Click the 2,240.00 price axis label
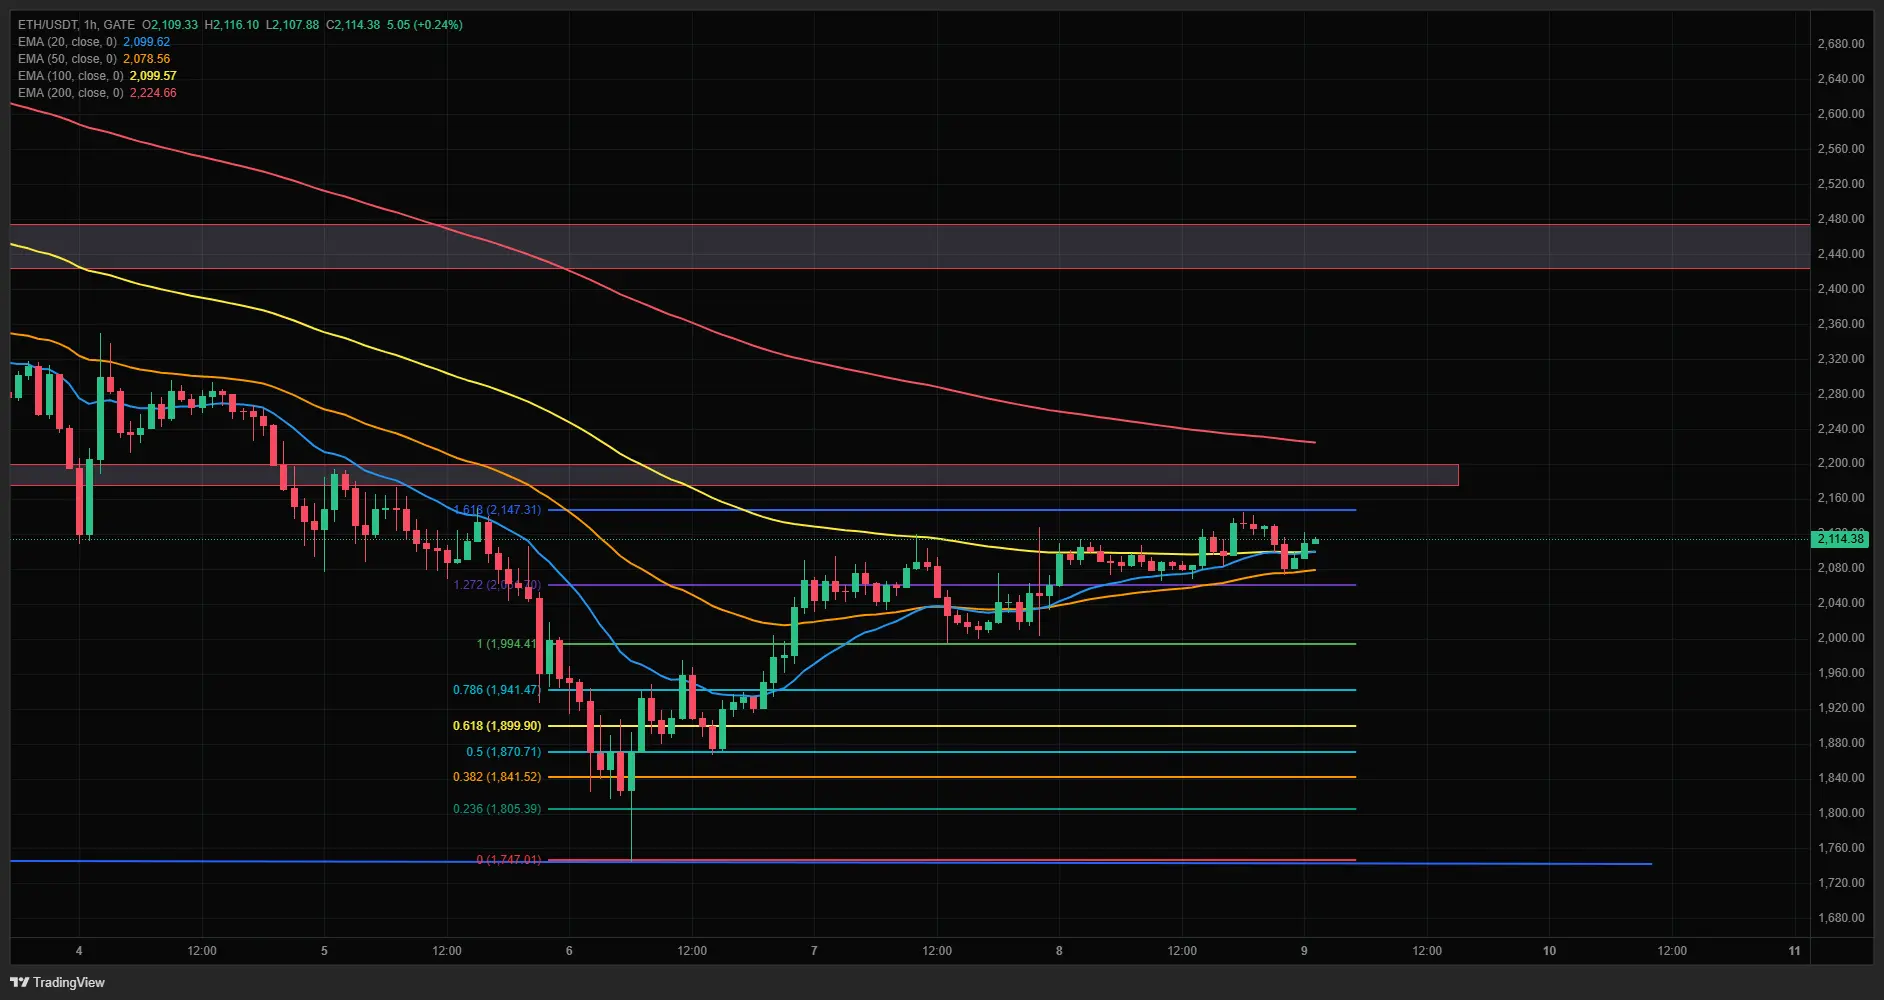 [x=1840, y=429]
